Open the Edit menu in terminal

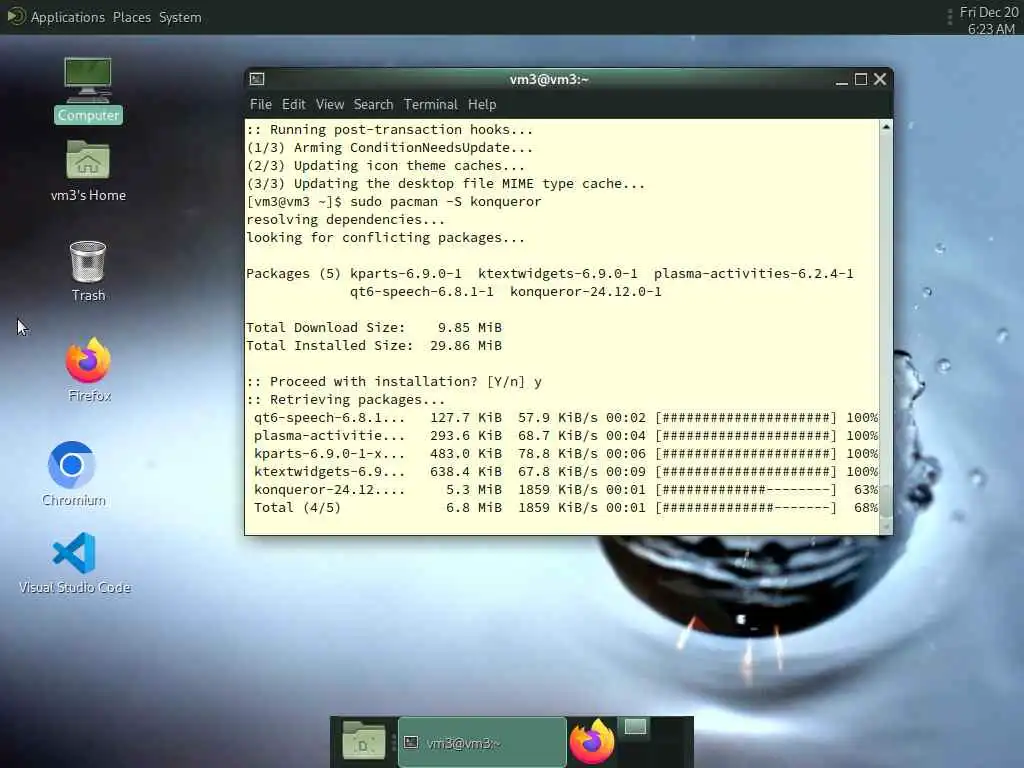[293, 104]
